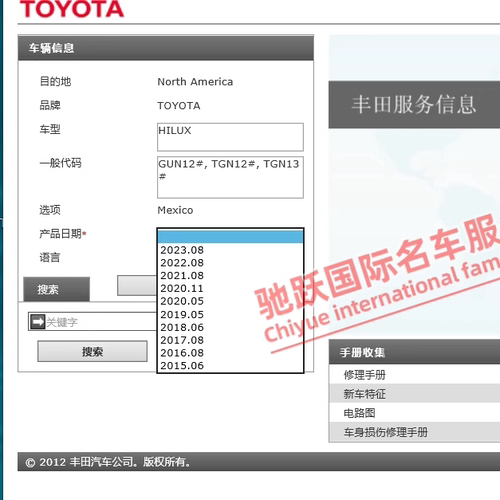Select production date 2021.08
Image resolution: width=500 pixels, height=500 pixels.
(x=230, y=275)
